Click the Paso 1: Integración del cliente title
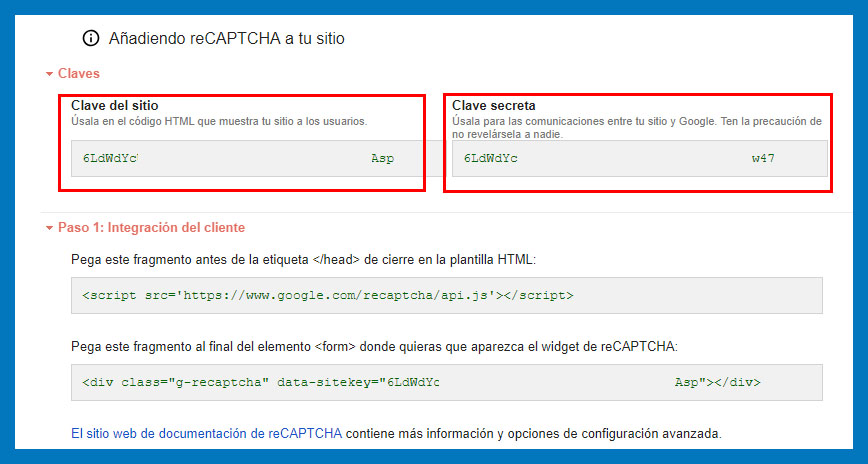Viewport: 868px width, 464px height. pos(151,228)
